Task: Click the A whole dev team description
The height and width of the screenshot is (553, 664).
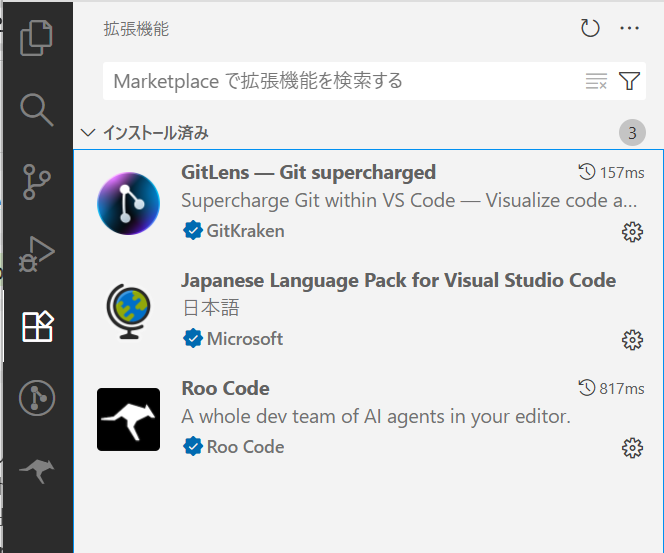Action: tap(376, 417)
